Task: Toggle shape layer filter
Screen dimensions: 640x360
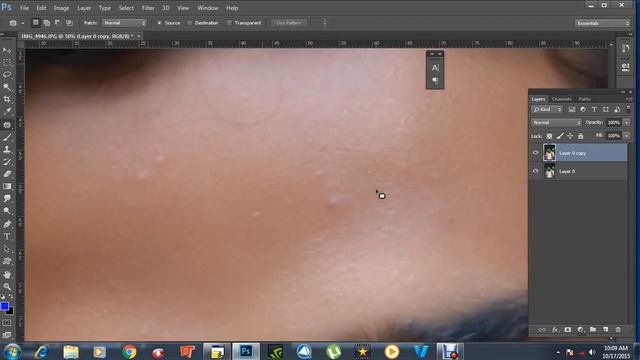Action: pos(606,109)
